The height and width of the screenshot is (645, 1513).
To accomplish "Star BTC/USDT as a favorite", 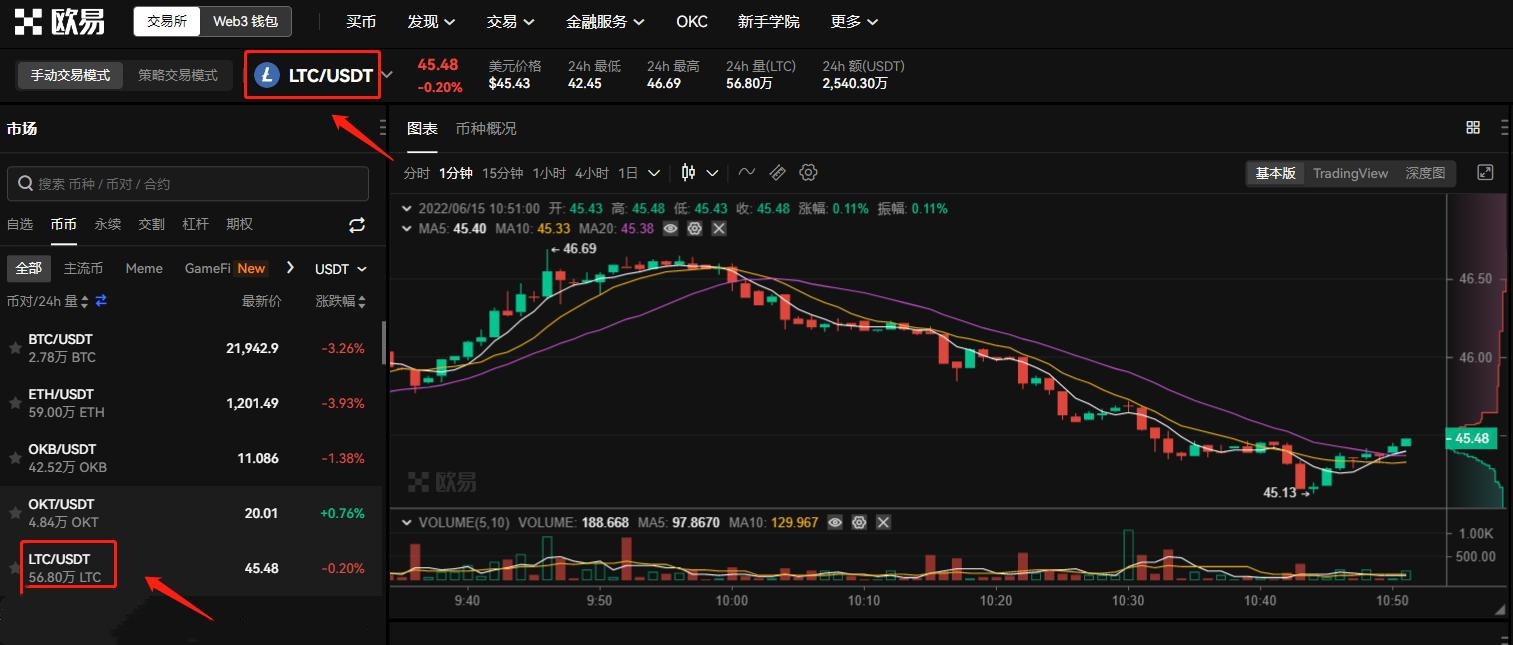I will coord(14,345).
